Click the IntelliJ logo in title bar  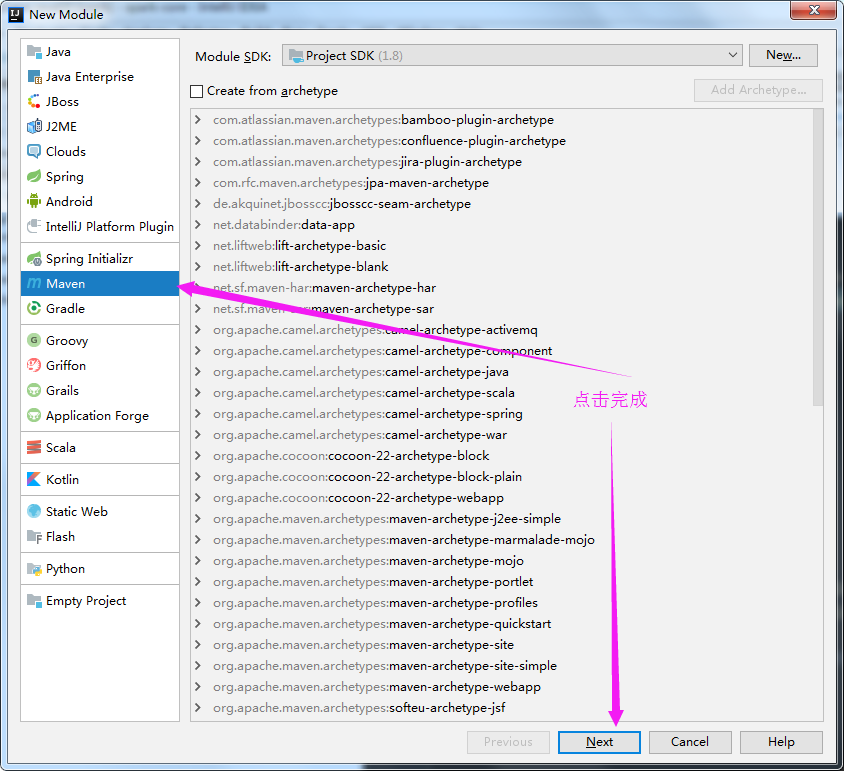point(16,15)
